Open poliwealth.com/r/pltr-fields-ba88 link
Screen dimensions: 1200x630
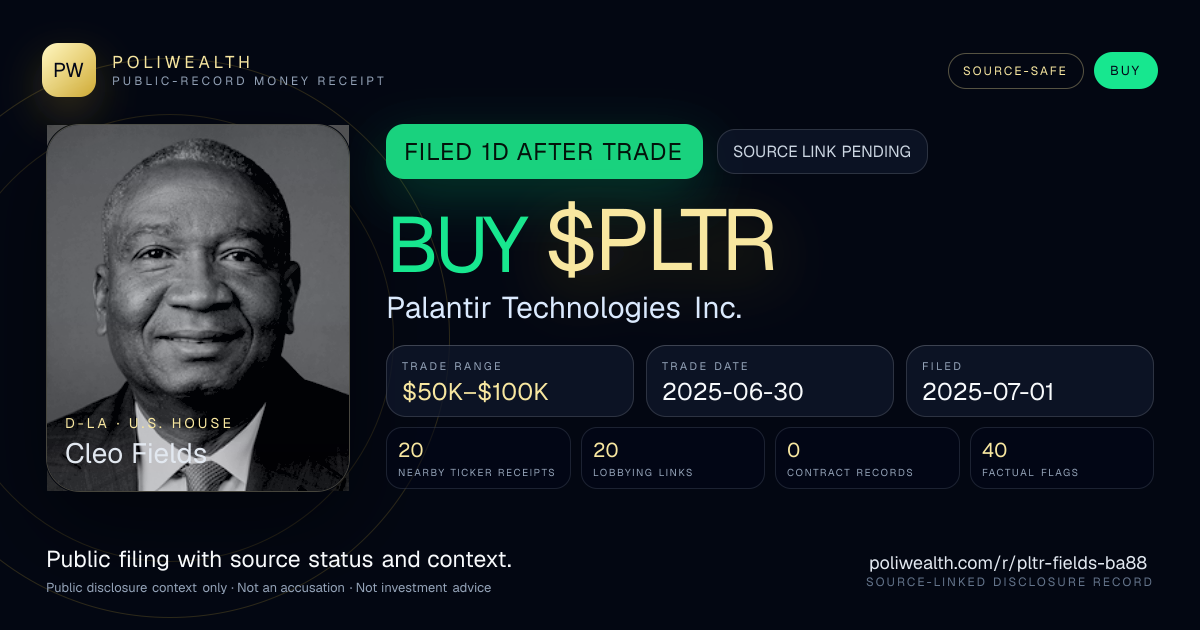coord(1008,563)
